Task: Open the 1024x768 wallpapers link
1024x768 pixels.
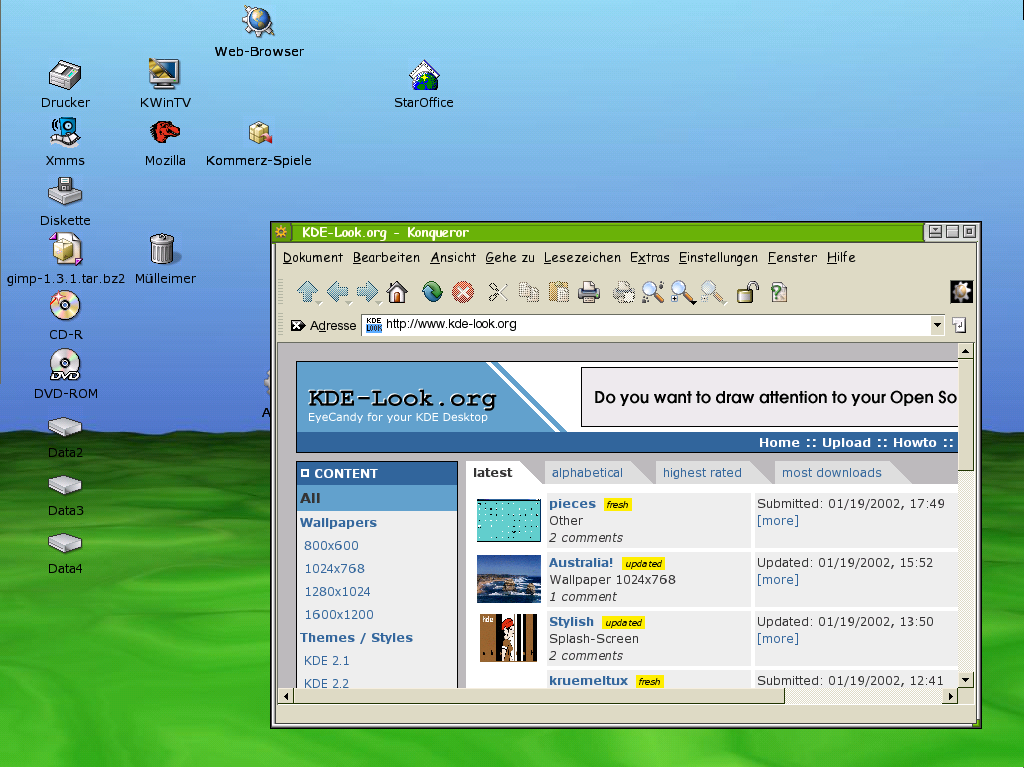Action: click(334, 569)
